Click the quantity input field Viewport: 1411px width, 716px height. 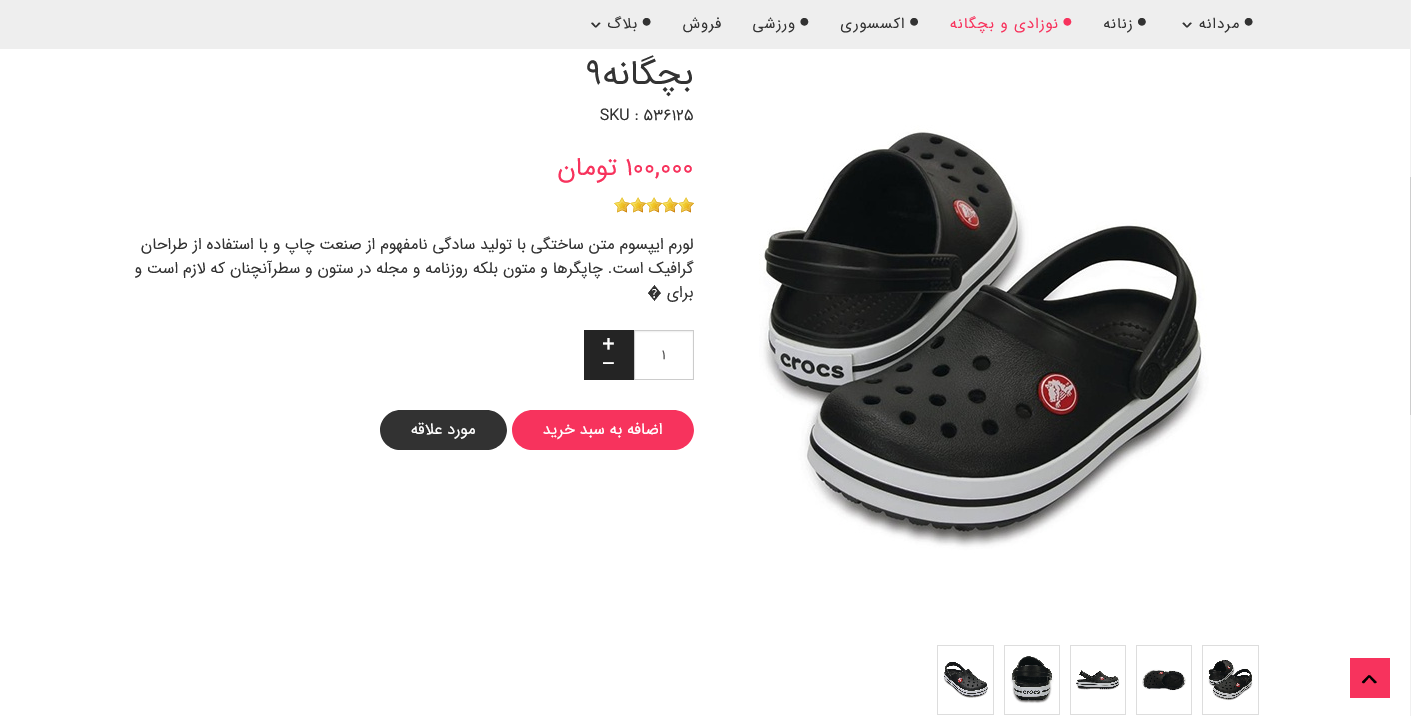pyautogui.click(x=664, y=355)
